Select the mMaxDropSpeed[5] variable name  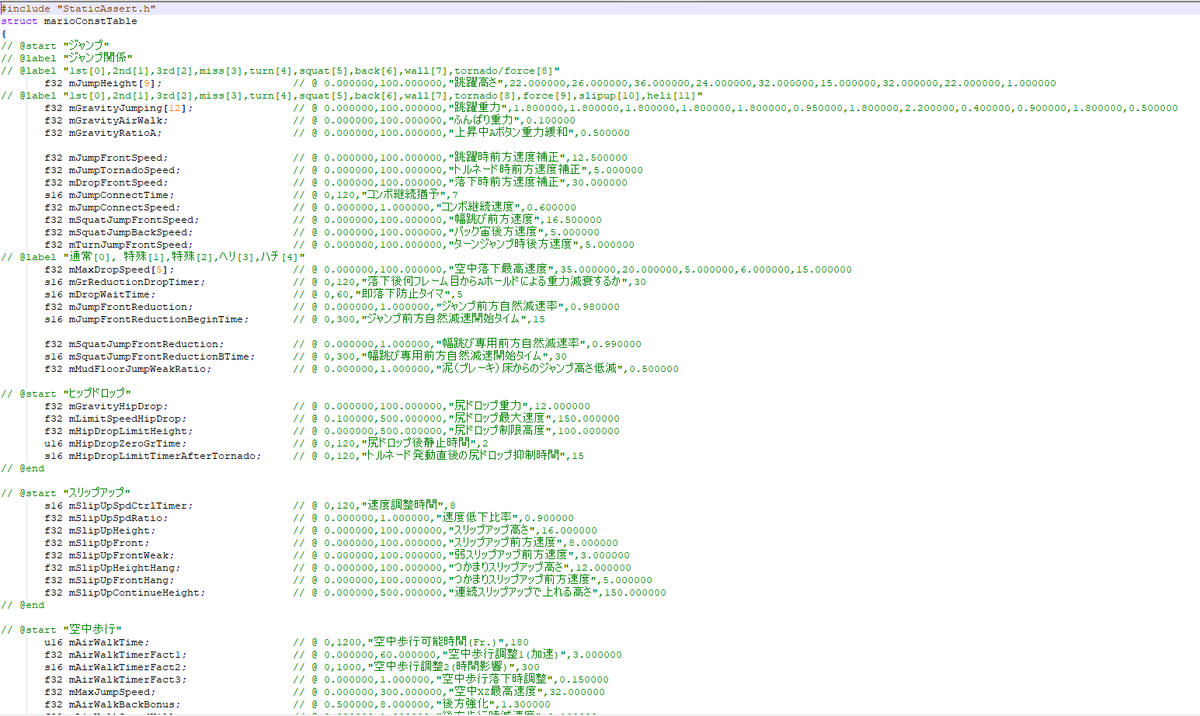point(119,269)
